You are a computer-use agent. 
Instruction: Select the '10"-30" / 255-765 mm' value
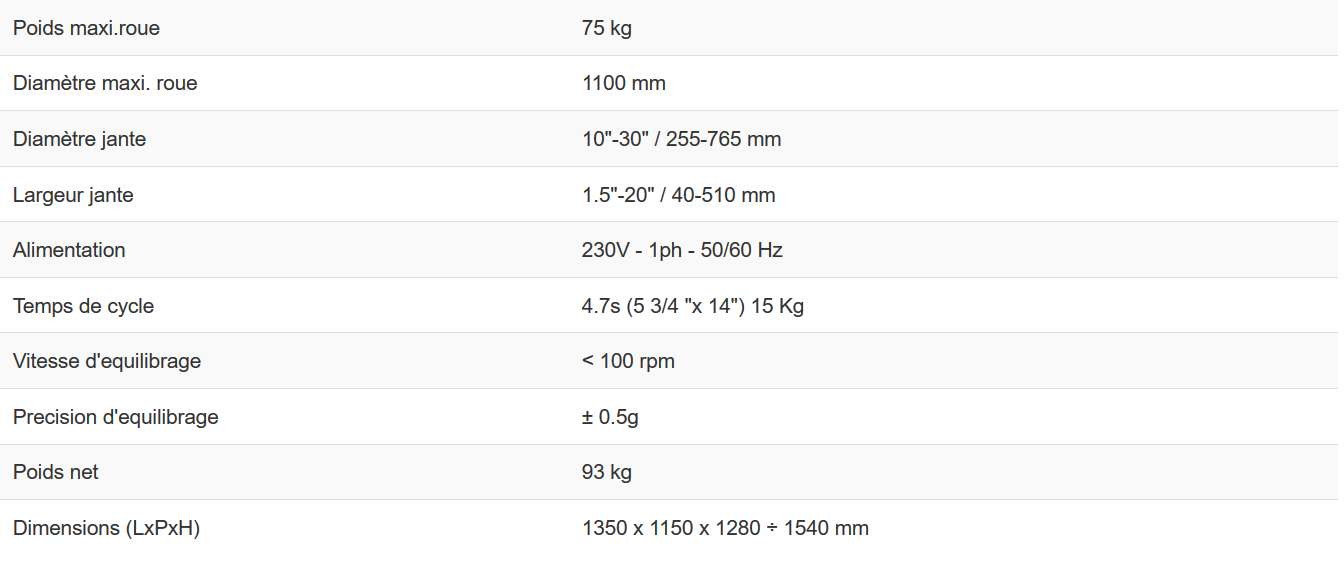point(681,139)
